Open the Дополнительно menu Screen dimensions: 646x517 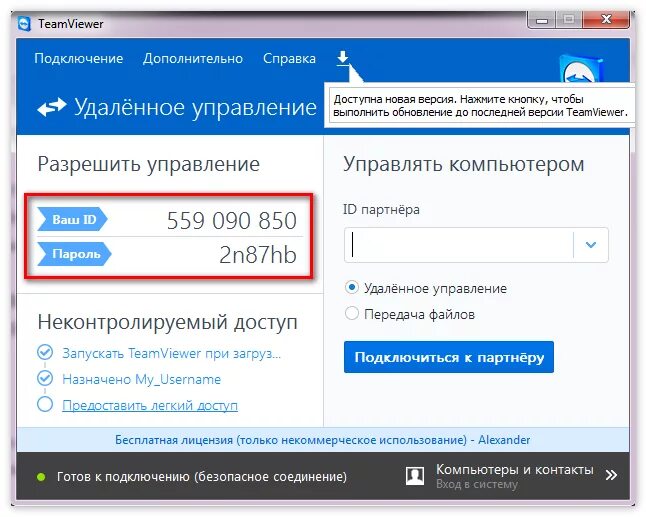coord(193,58)
